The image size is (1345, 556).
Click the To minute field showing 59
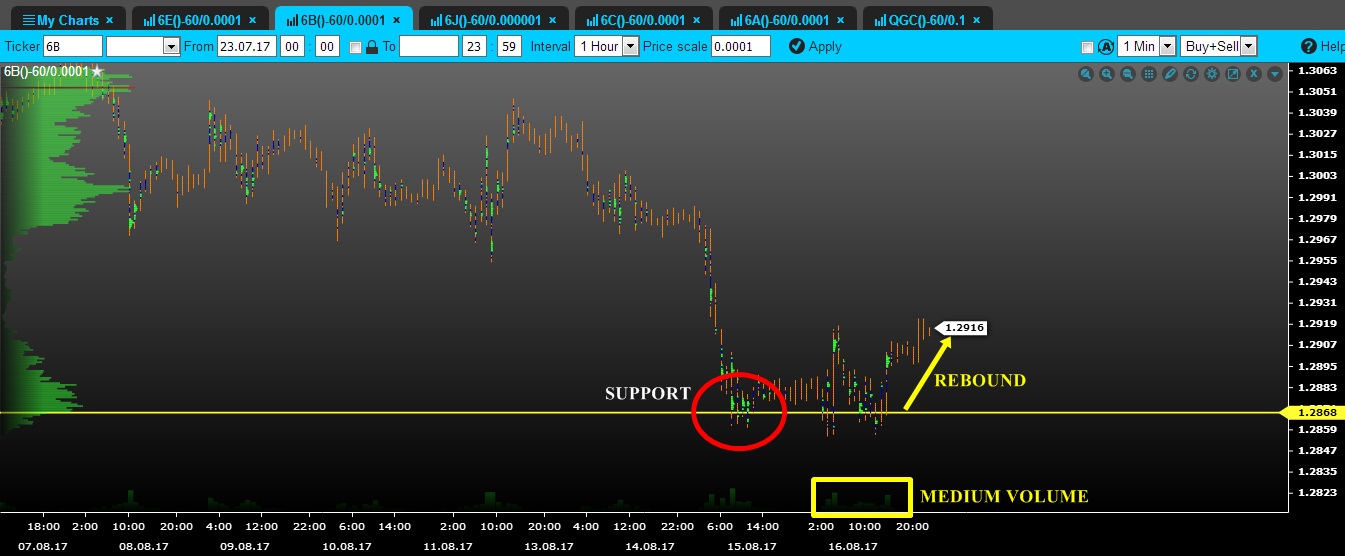tap(509, 46)
